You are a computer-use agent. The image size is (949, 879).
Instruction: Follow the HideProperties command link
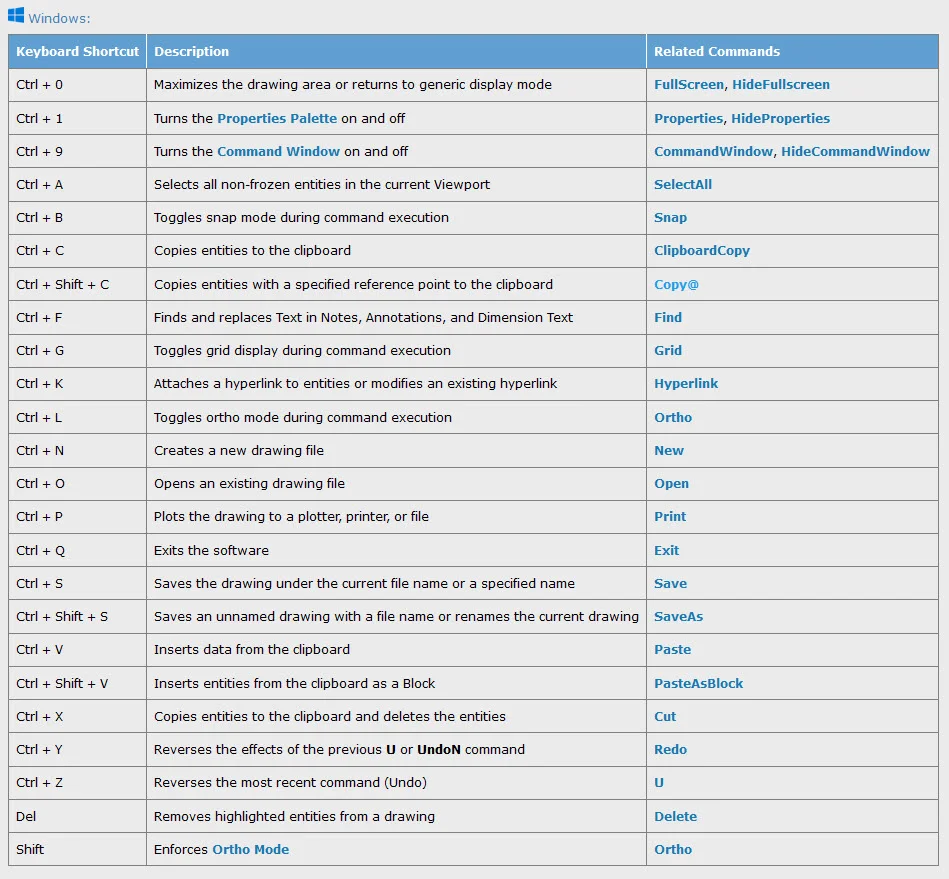pyautogui.click(x=780, y=118)
